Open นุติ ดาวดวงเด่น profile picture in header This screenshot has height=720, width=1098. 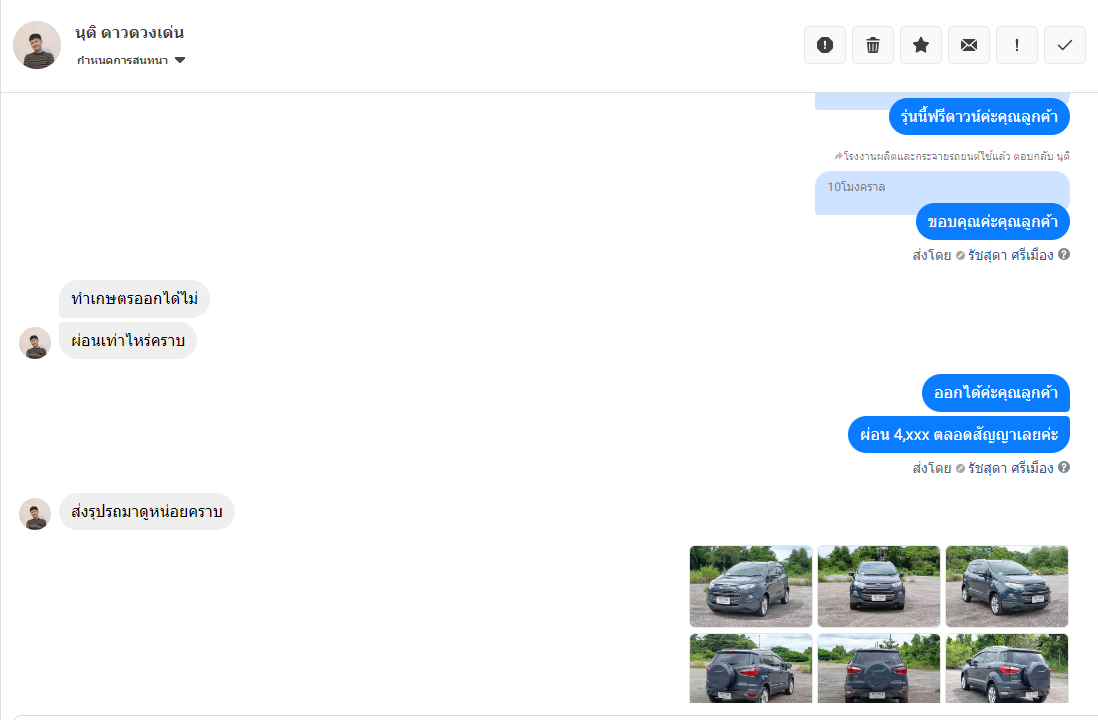coord(37,45)
